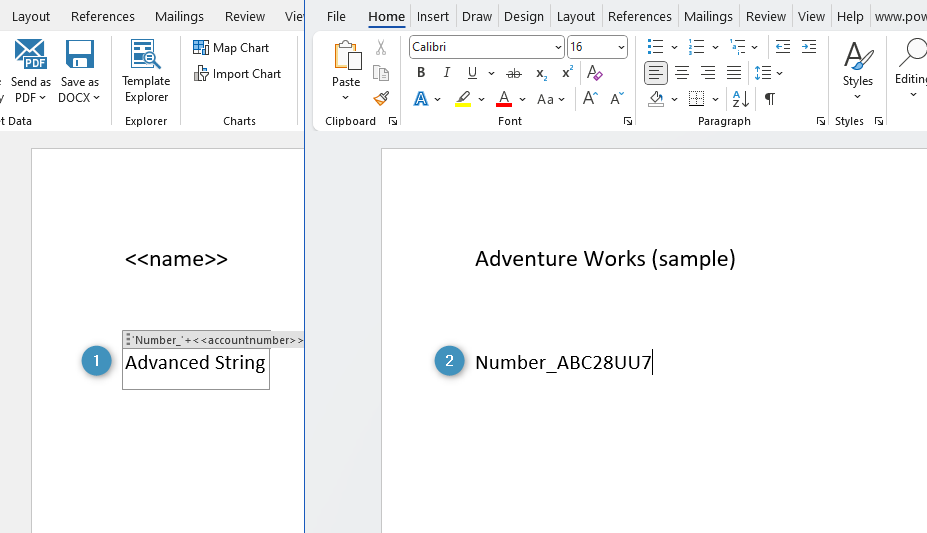This screenshot has width=927, height=533.
Task: Click Decrease Font Size icon
Action: [617, 99]
